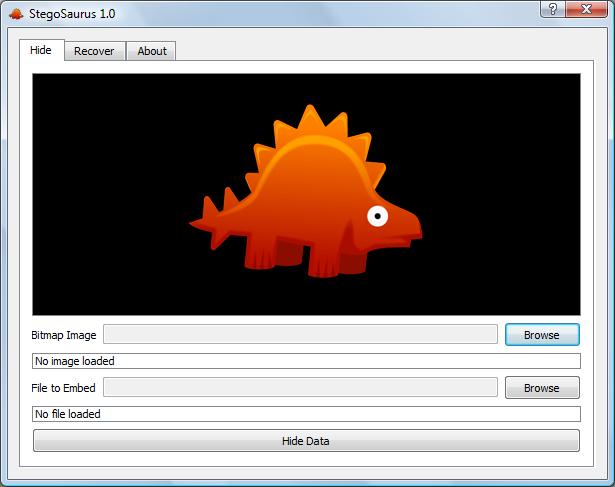Image resolution: width=615 pixels, height=487 pixels.
Task: Click the Hide Data button
Action: click(306, 441)
